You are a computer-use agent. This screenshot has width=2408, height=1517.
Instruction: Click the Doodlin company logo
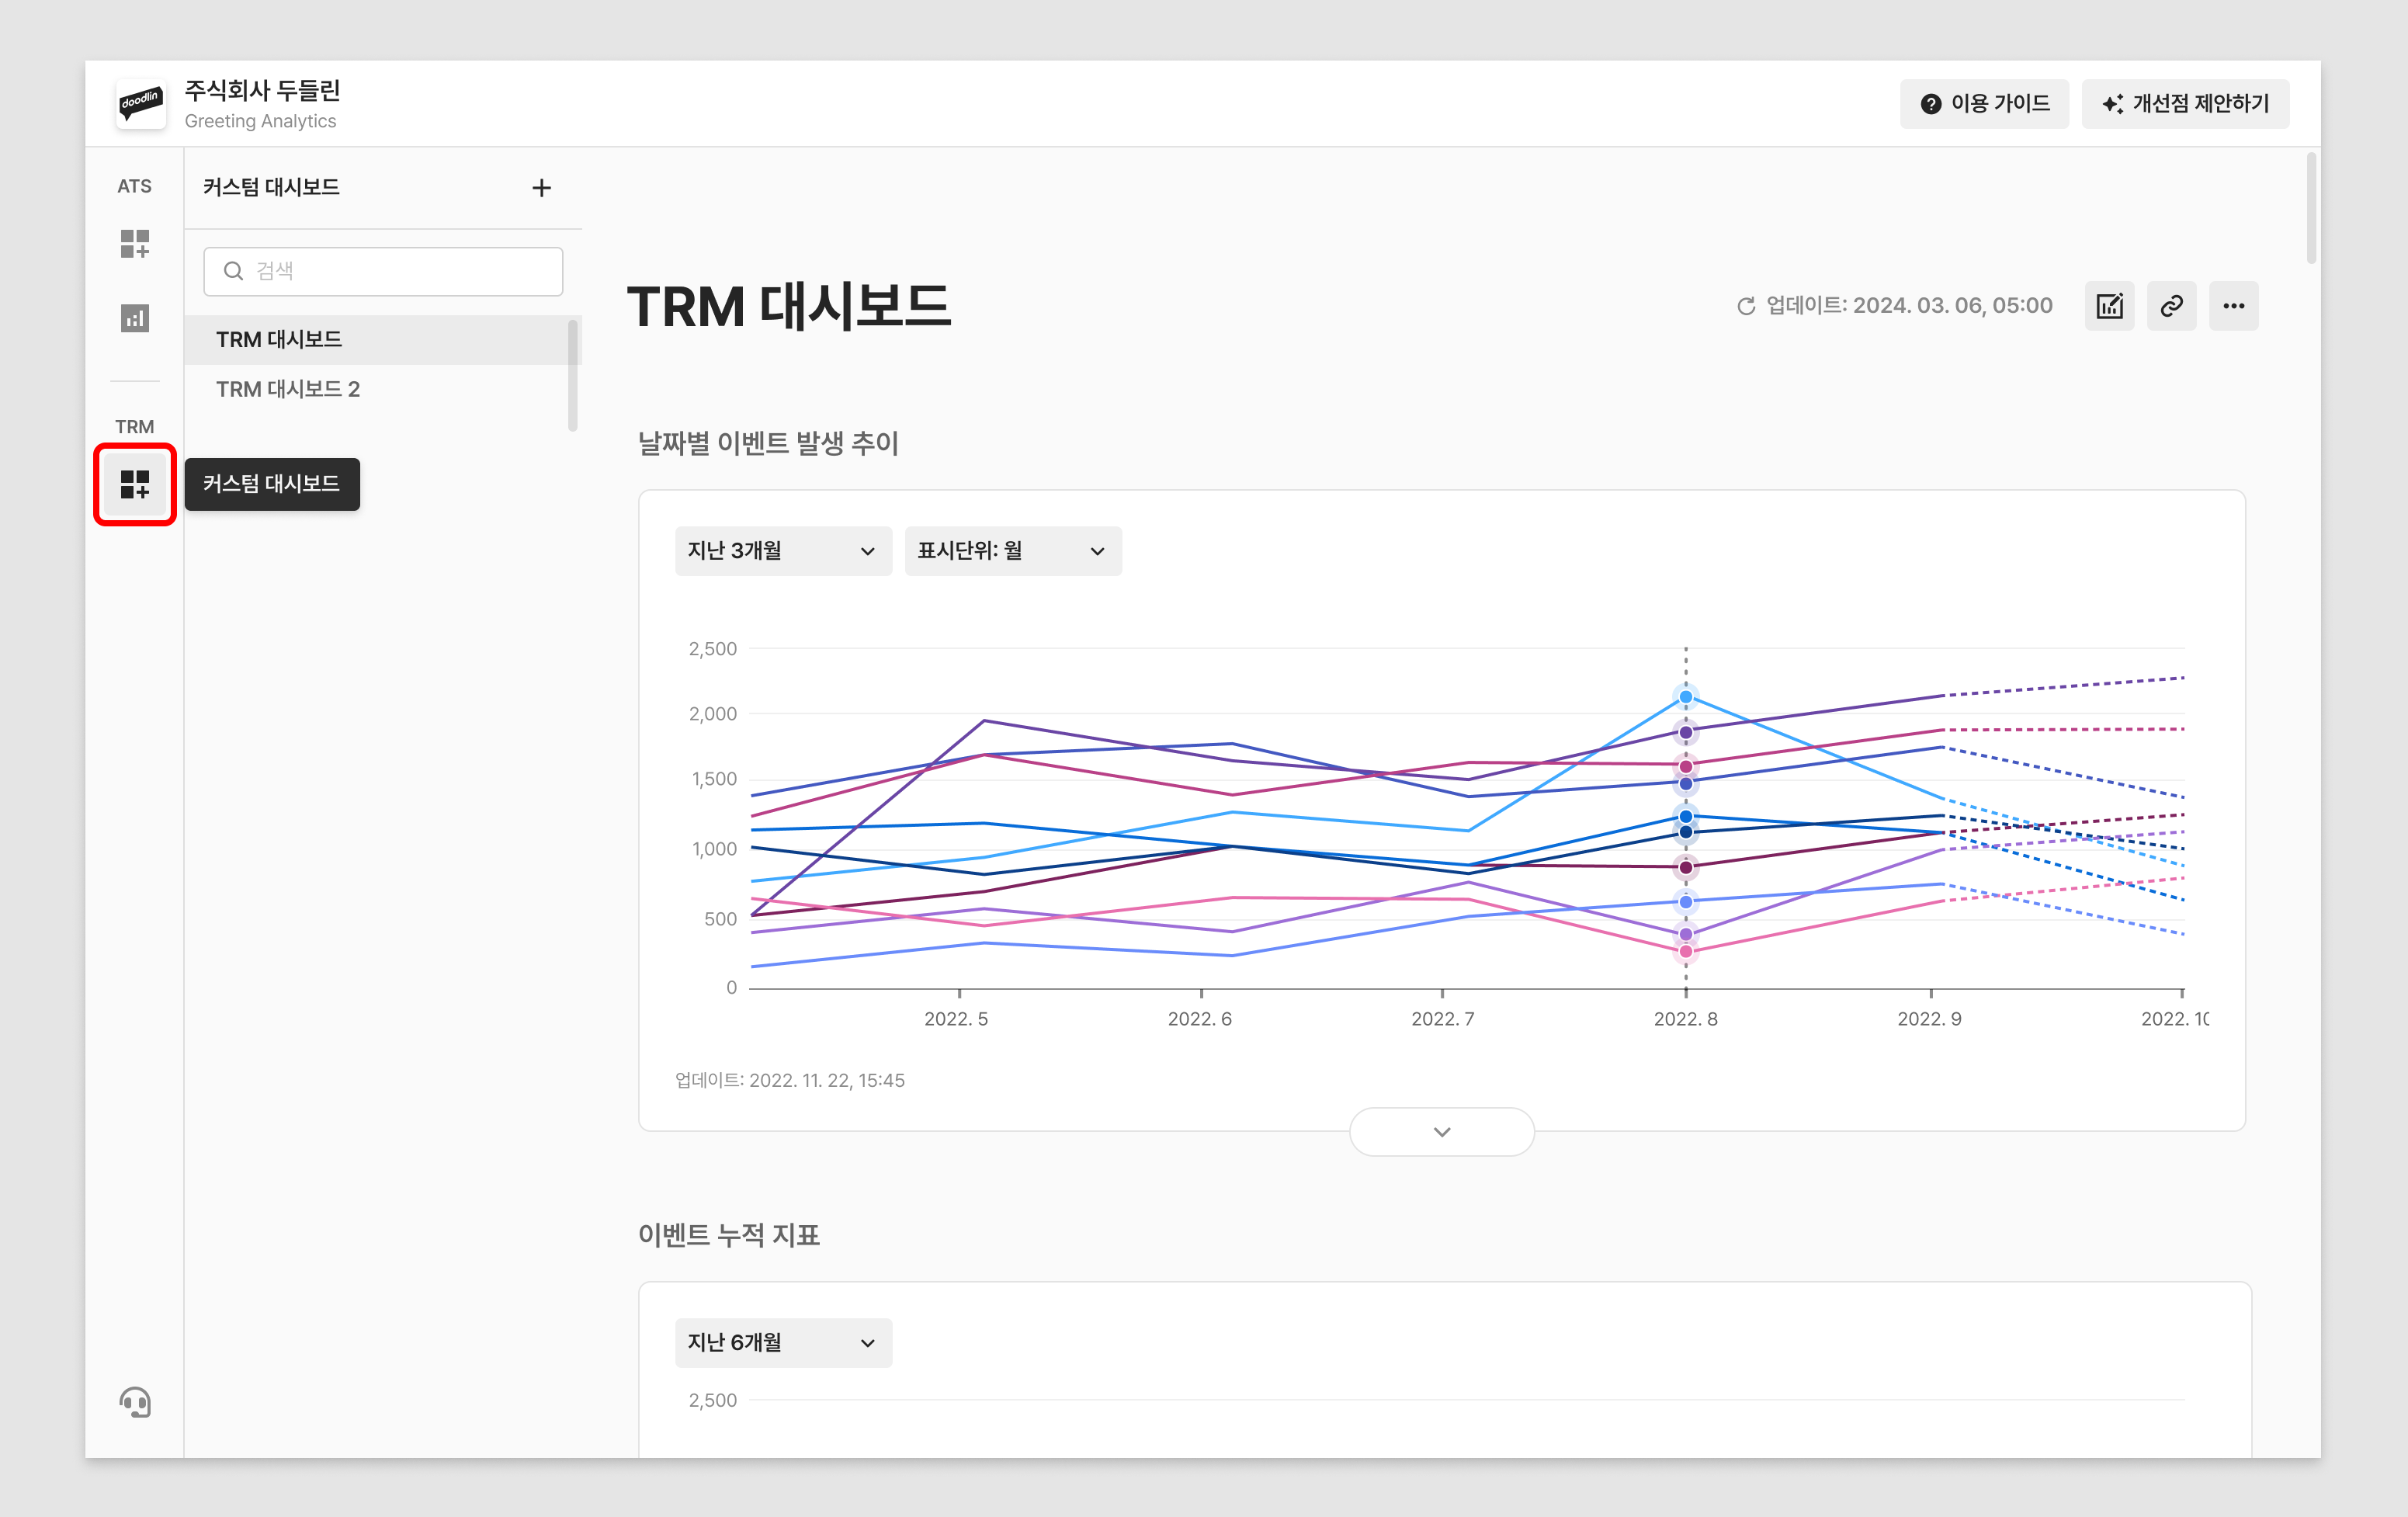click(x=140, y=103)
